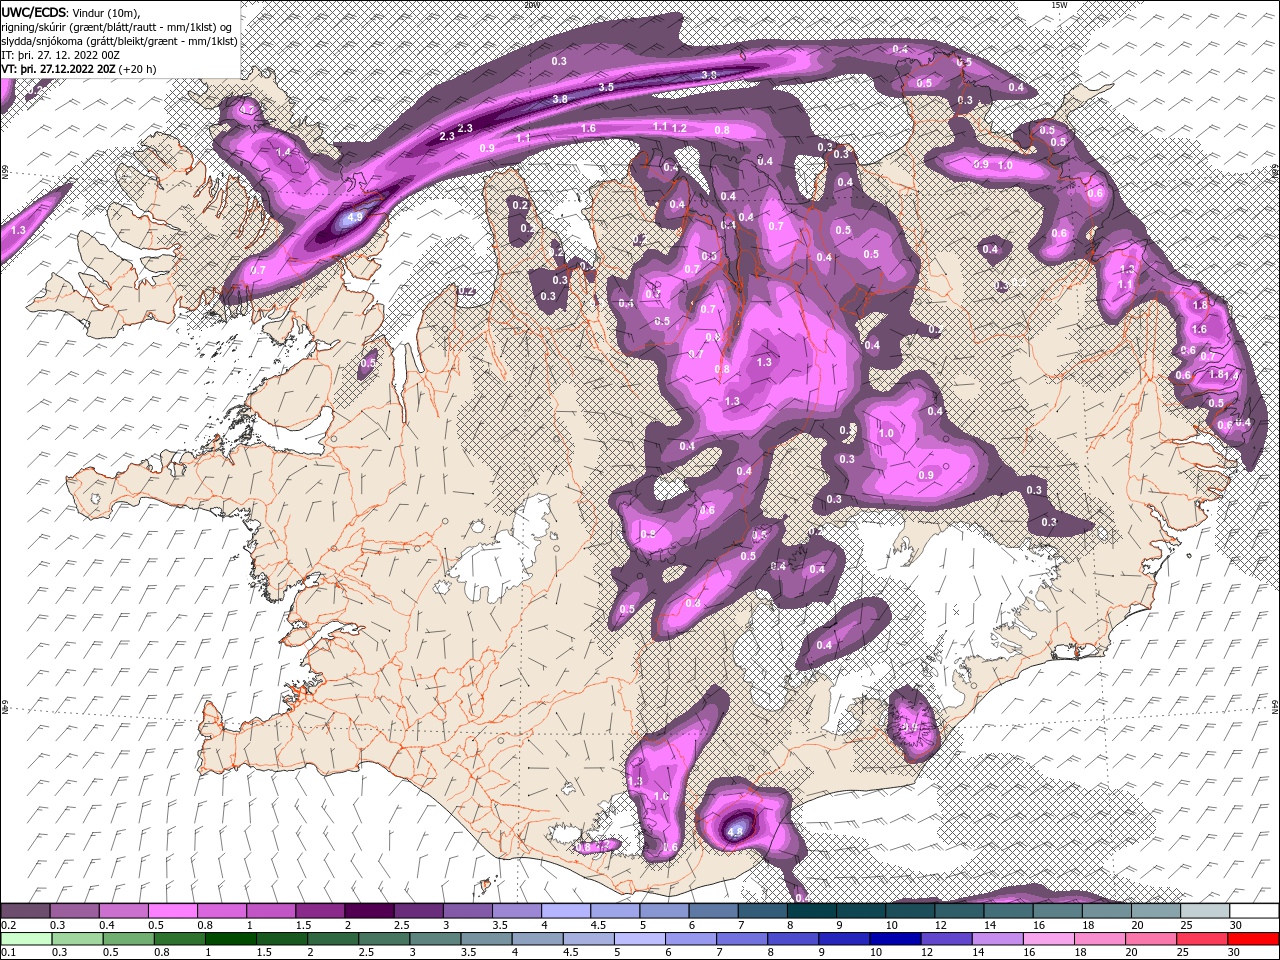
Task: Click the 'IT: þri. 27. 12. 2022 00Z' line
Action: 61,55
